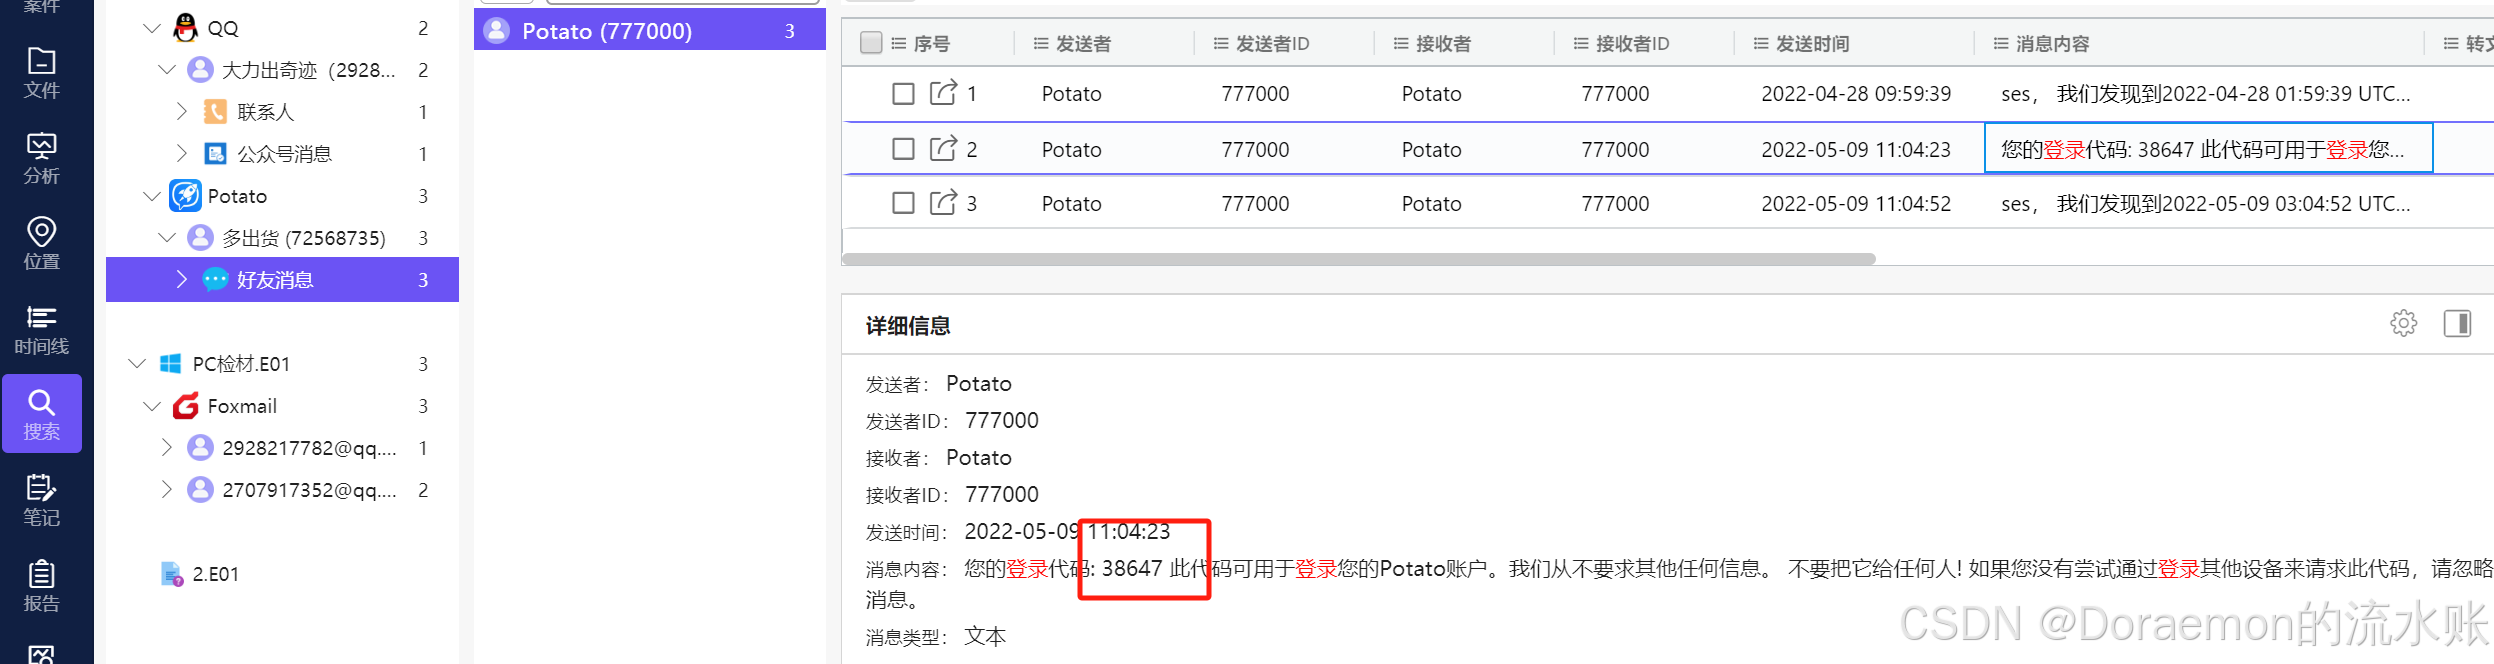Open the 分析 sidebar section

(41, 159)
